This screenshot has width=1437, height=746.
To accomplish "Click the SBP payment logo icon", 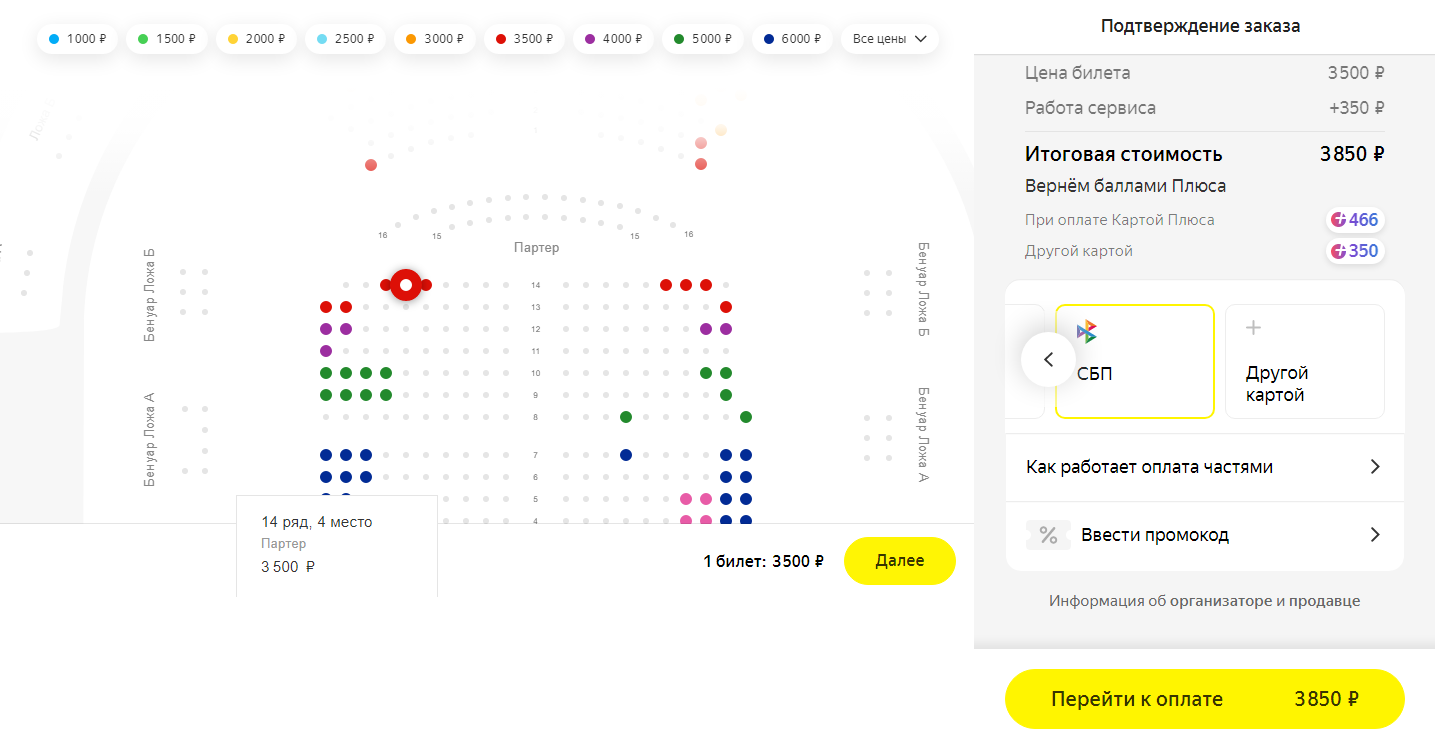I will click(x=1087, y=332).
